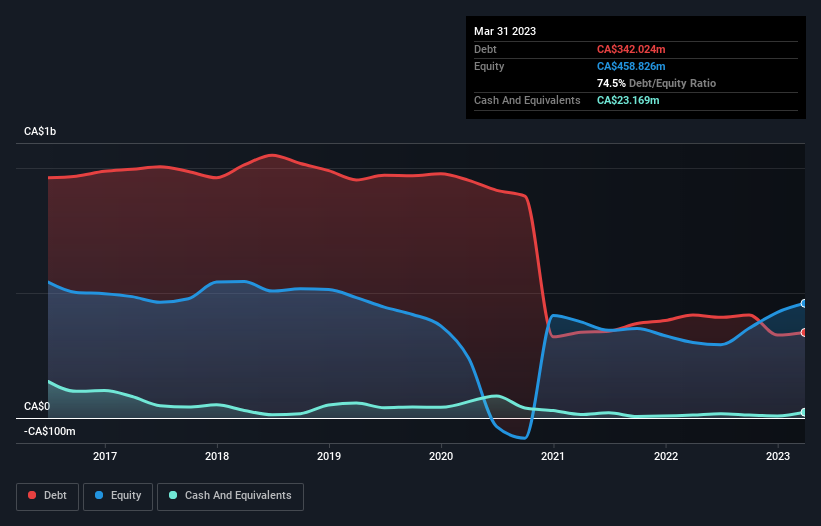This screenshot has width=821, height=526.
Task: Click the Mar 31 2023 tooltip date
Action: 505,31
